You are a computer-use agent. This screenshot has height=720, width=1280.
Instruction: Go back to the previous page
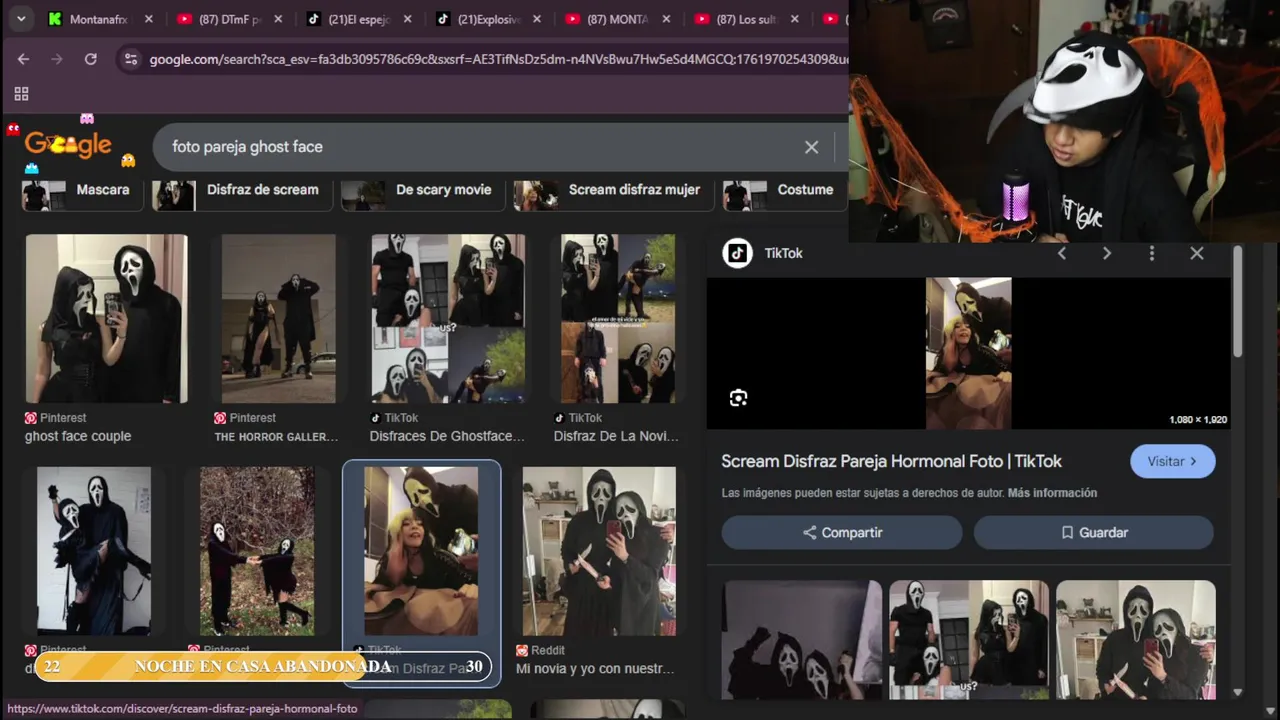tap(23, 59)
